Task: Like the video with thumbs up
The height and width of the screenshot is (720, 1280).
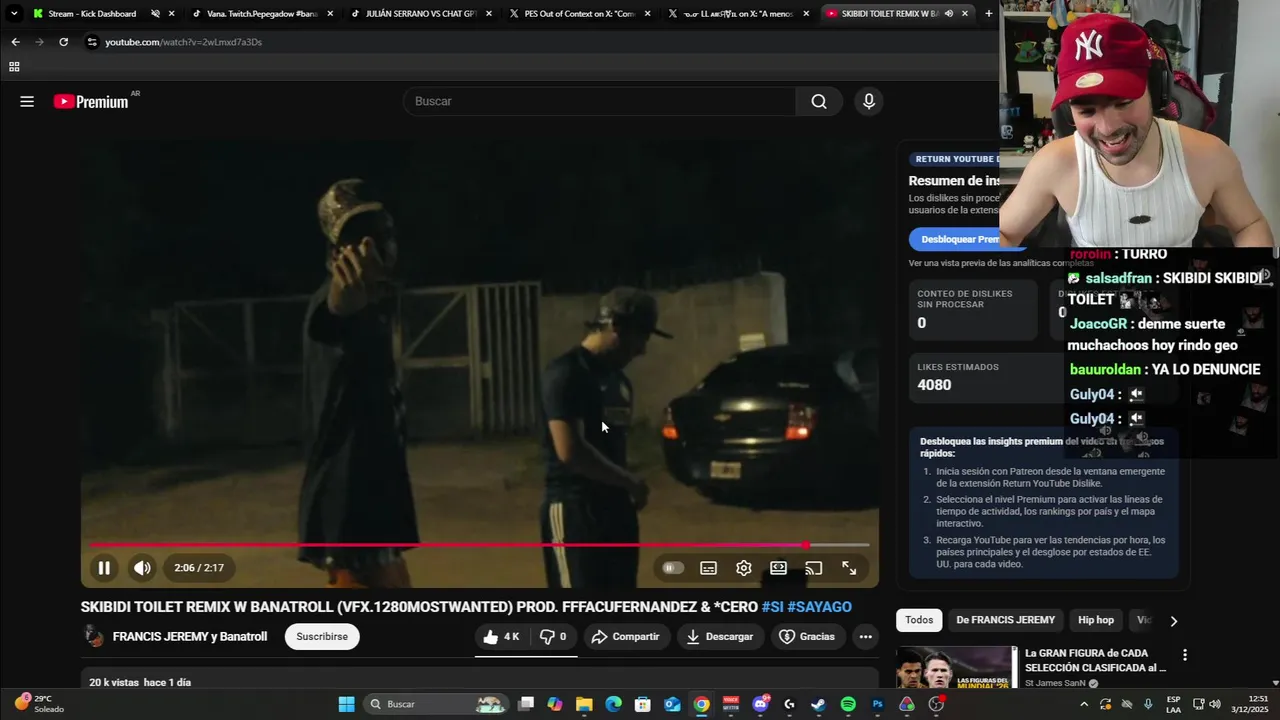Action: coord(501,636)
